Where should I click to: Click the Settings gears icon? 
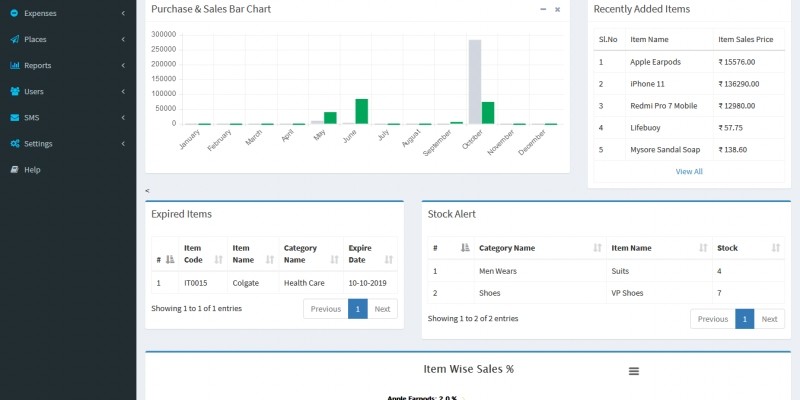[x=14, y=143]
